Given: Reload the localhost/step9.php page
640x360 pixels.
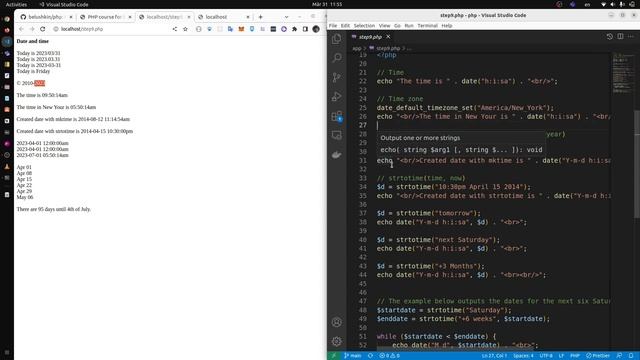Looking at the screenshot, I should (42, 29).
